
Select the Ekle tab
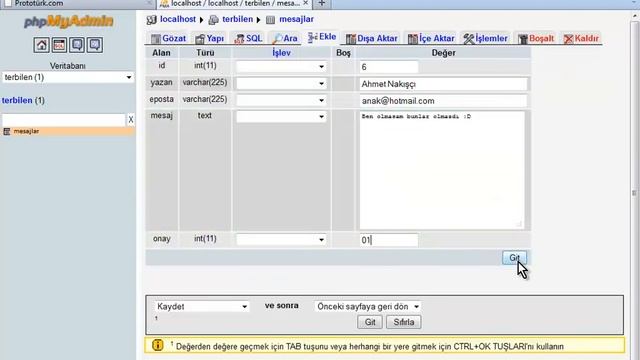click(x=322, y=37)
